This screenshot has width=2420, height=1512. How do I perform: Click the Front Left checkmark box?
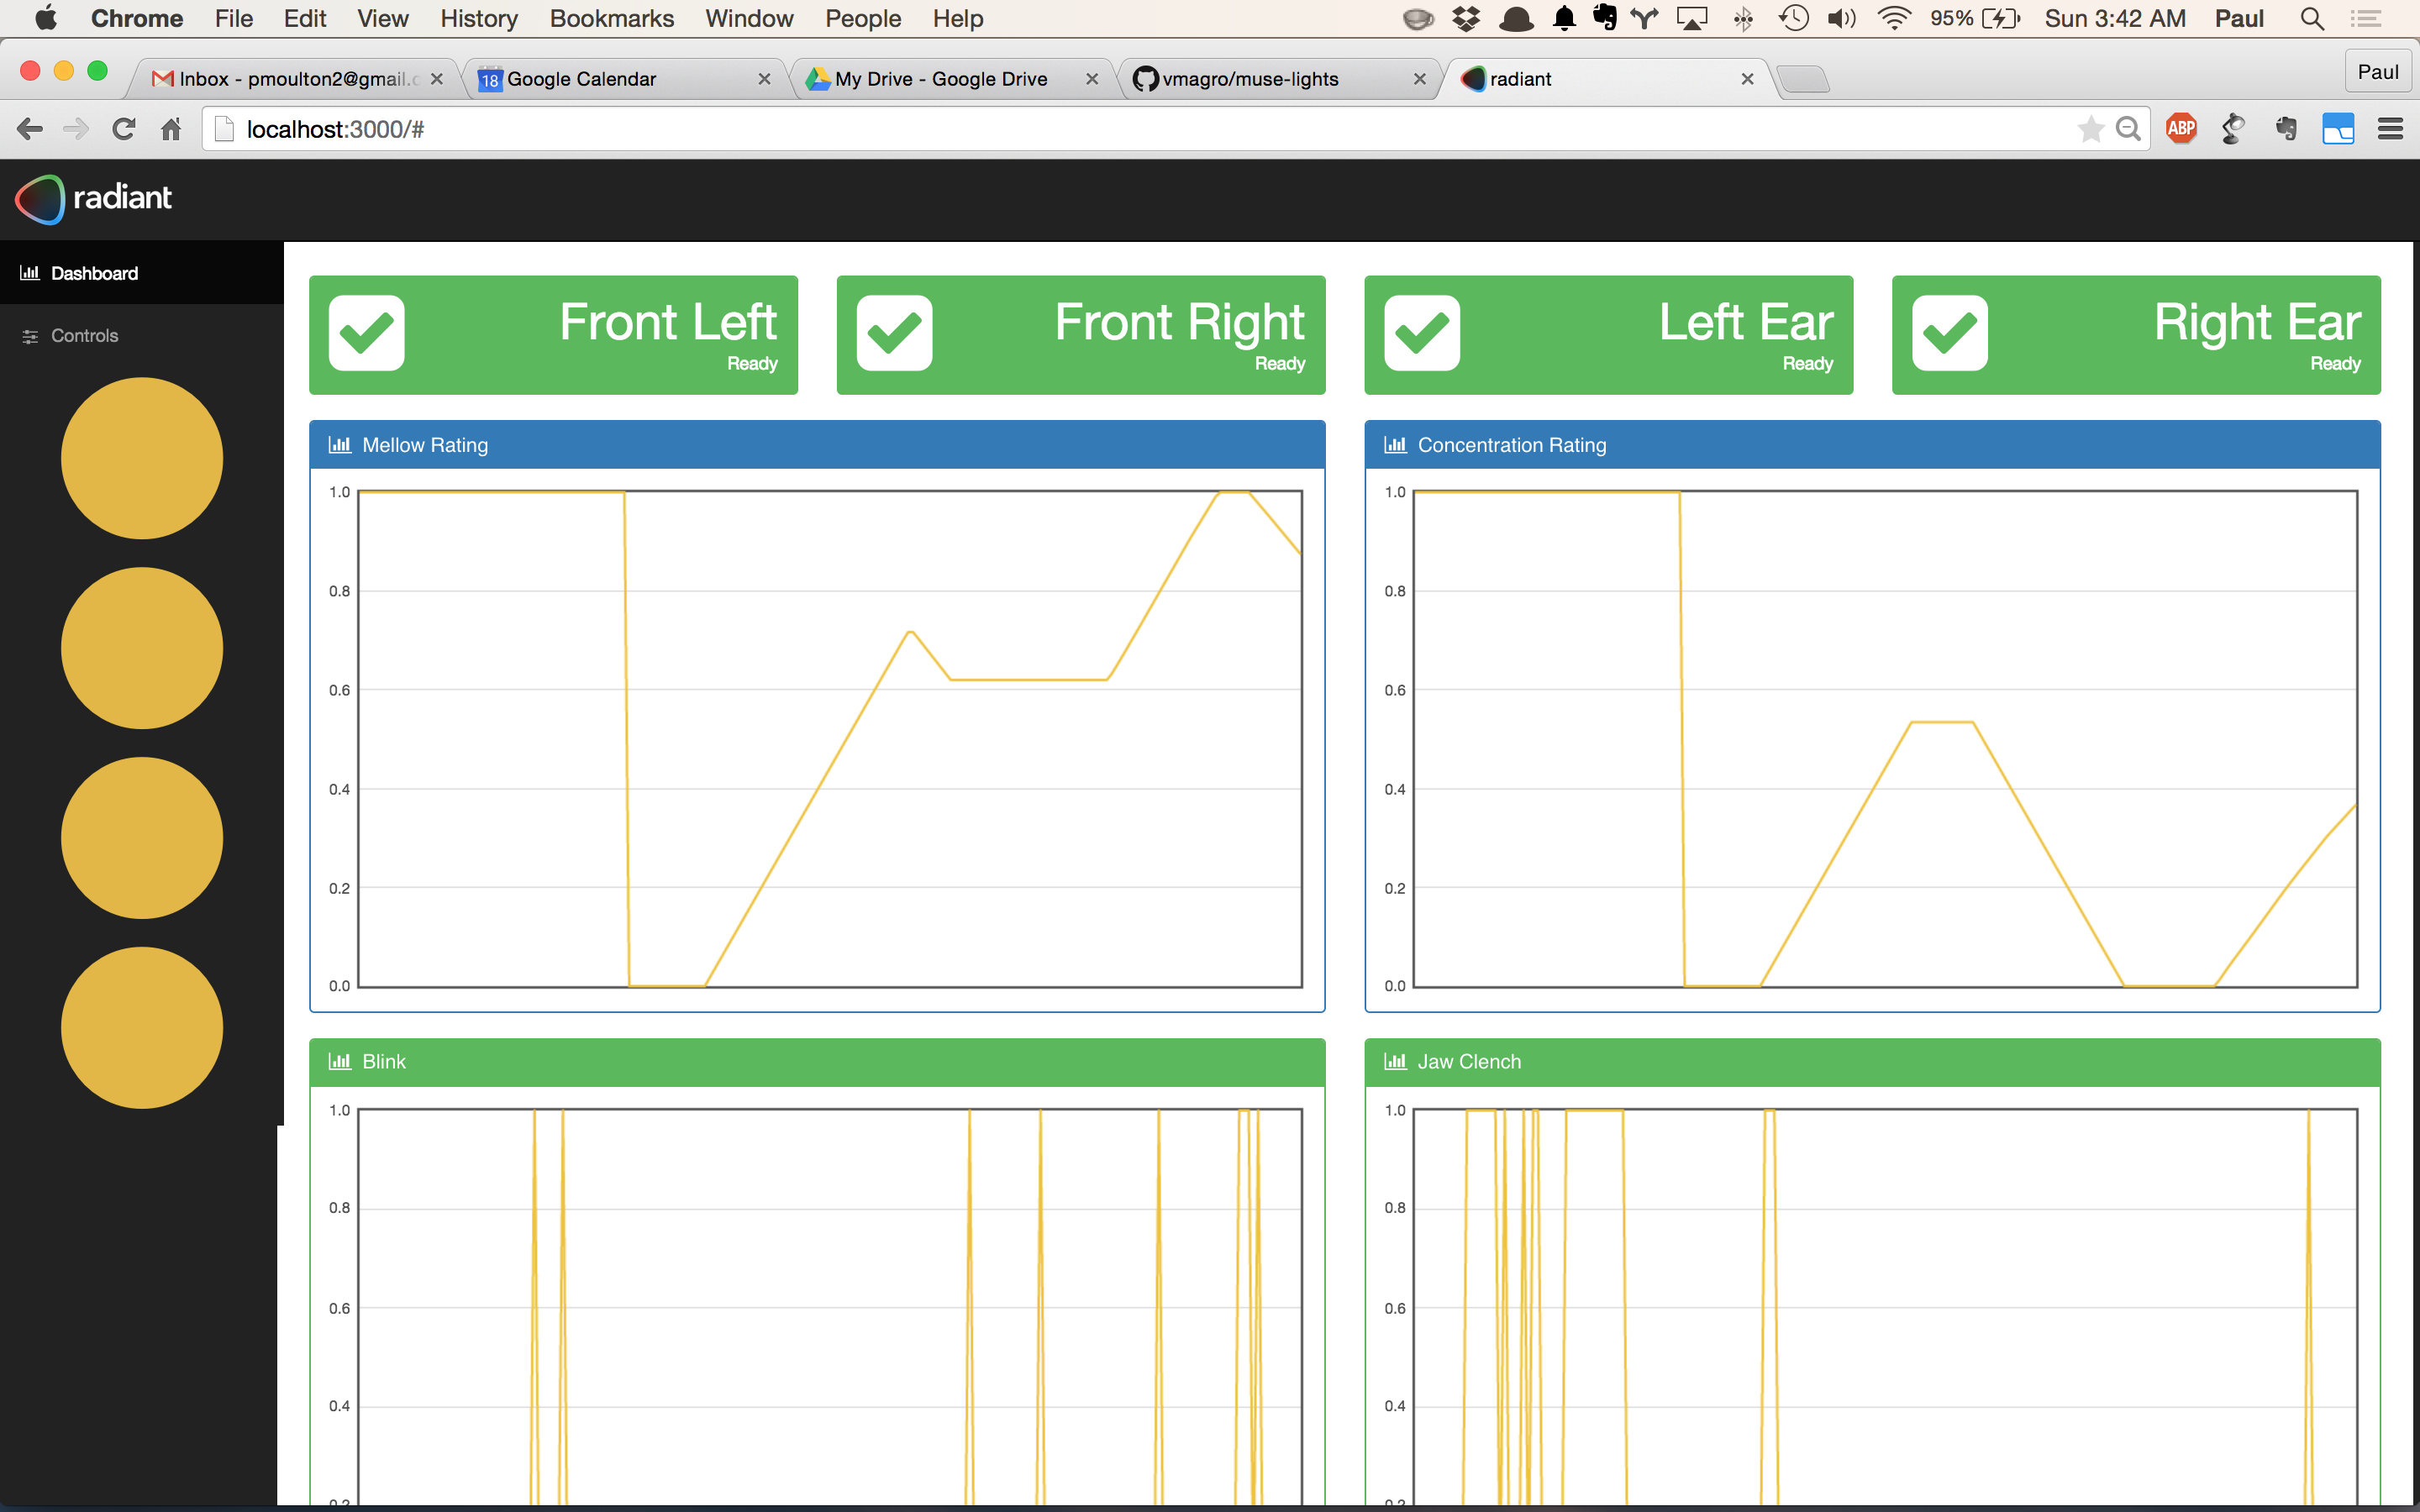pos(367,334)
